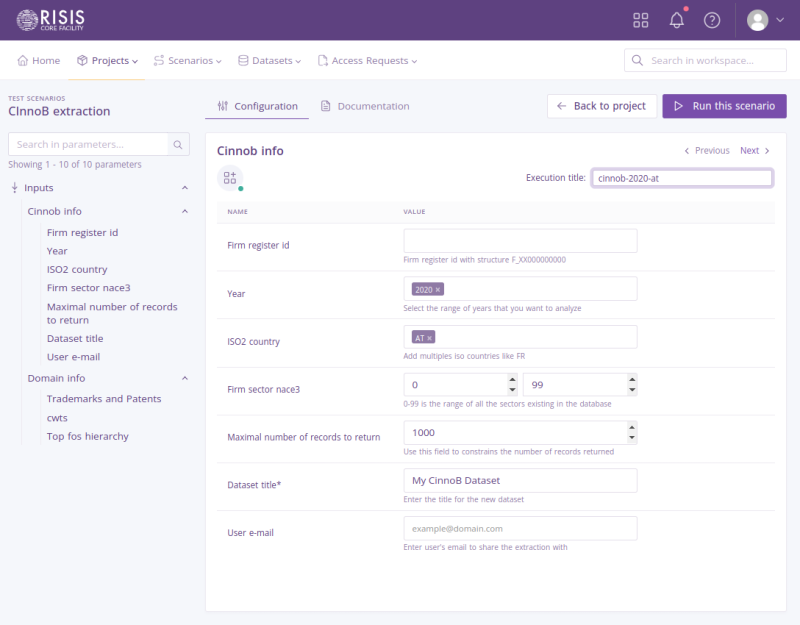Screen dimensions: 800x625
Task: Switch to the Documentation tab
Action: click(365, 106)
